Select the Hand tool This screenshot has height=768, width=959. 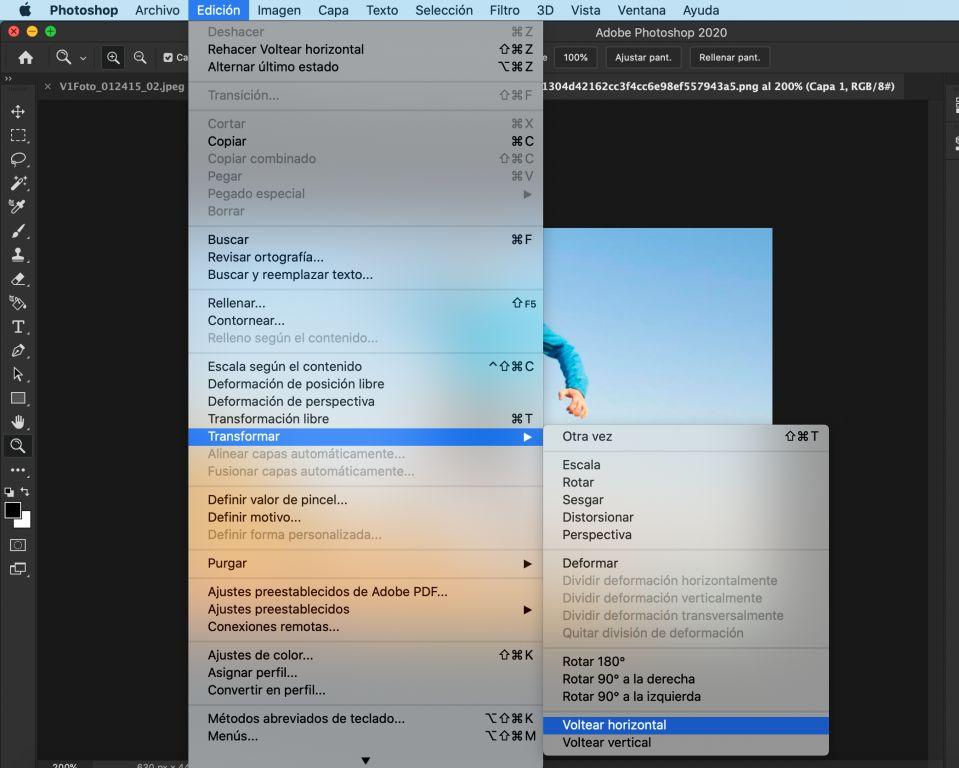[18, 422]
